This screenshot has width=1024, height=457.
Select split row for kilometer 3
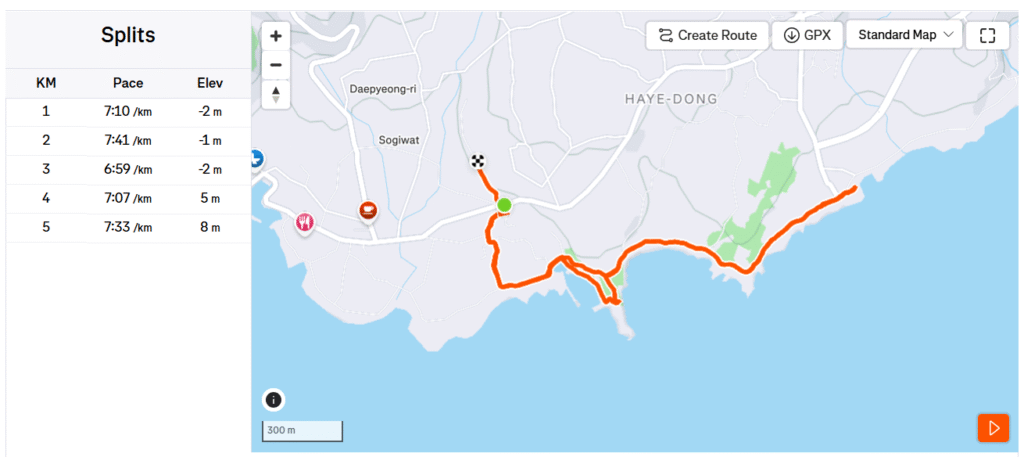pyautogui.click(x=128, y=170)
